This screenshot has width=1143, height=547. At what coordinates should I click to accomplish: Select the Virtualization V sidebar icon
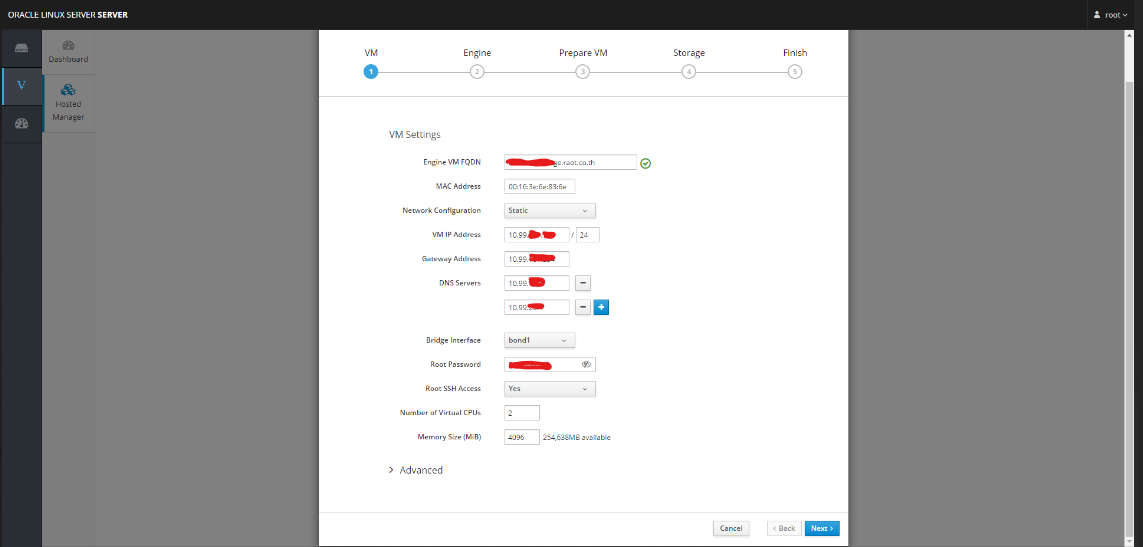(x=21, y=86)
